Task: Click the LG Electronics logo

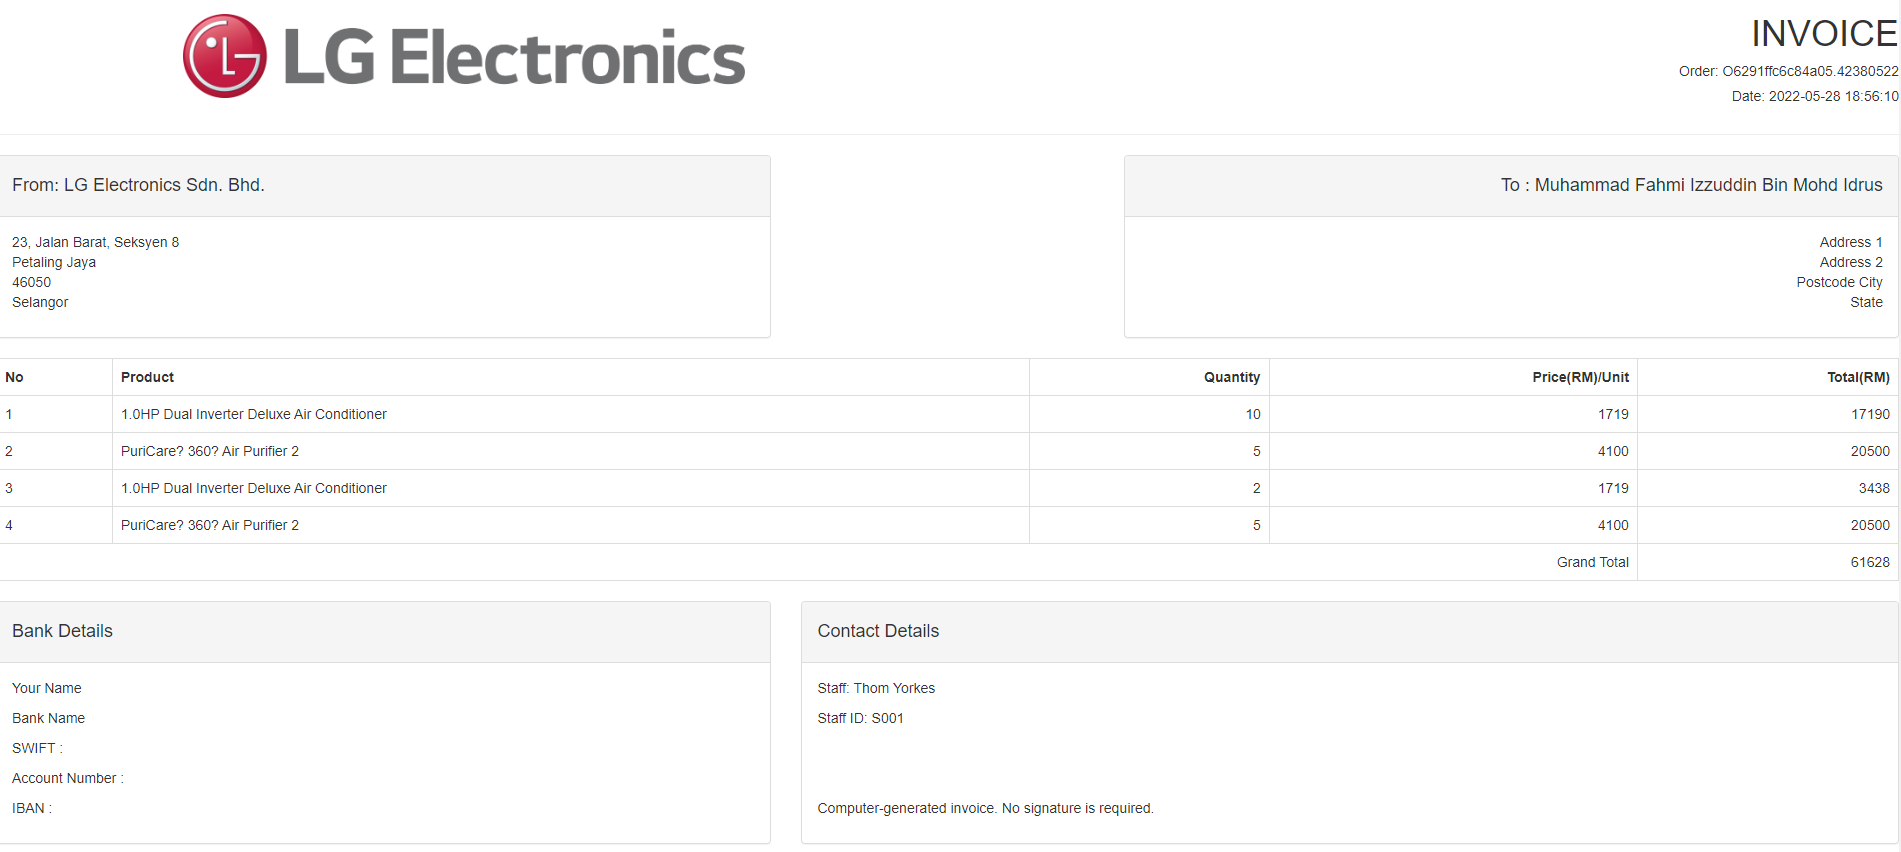Action: 464,56
